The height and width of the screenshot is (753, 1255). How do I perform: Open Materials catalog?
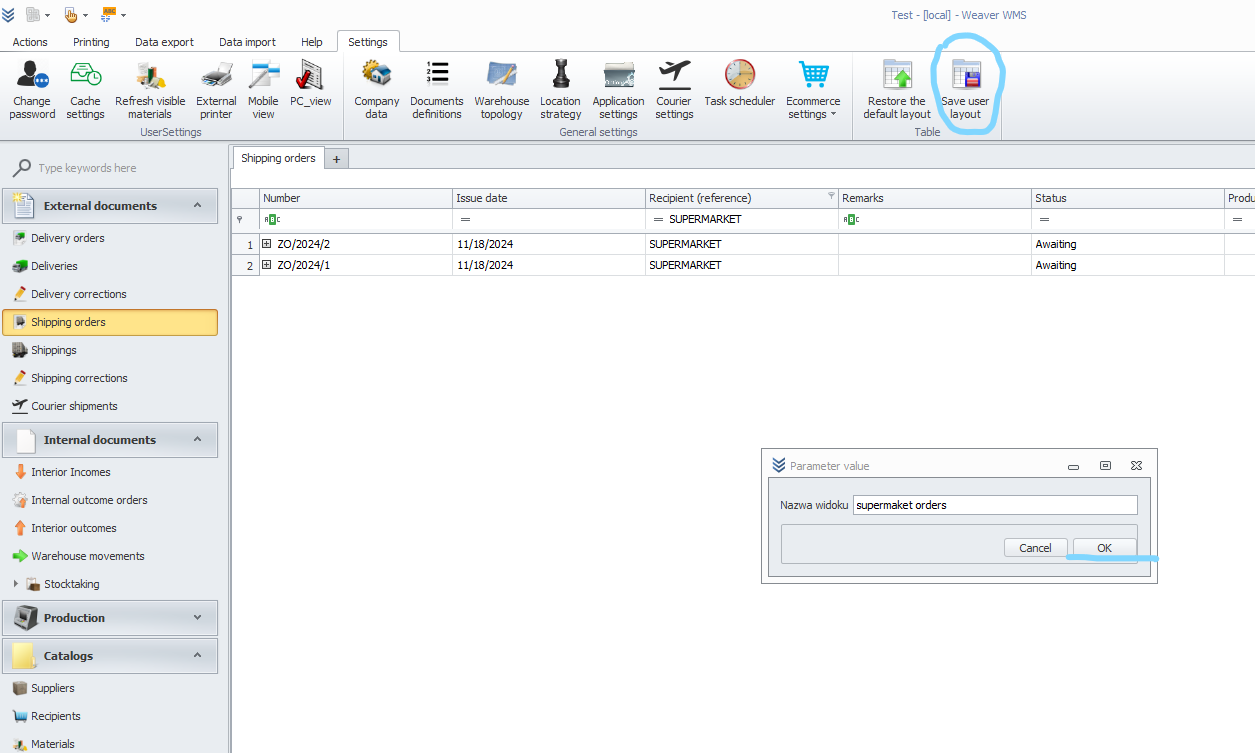pos(53,744)
